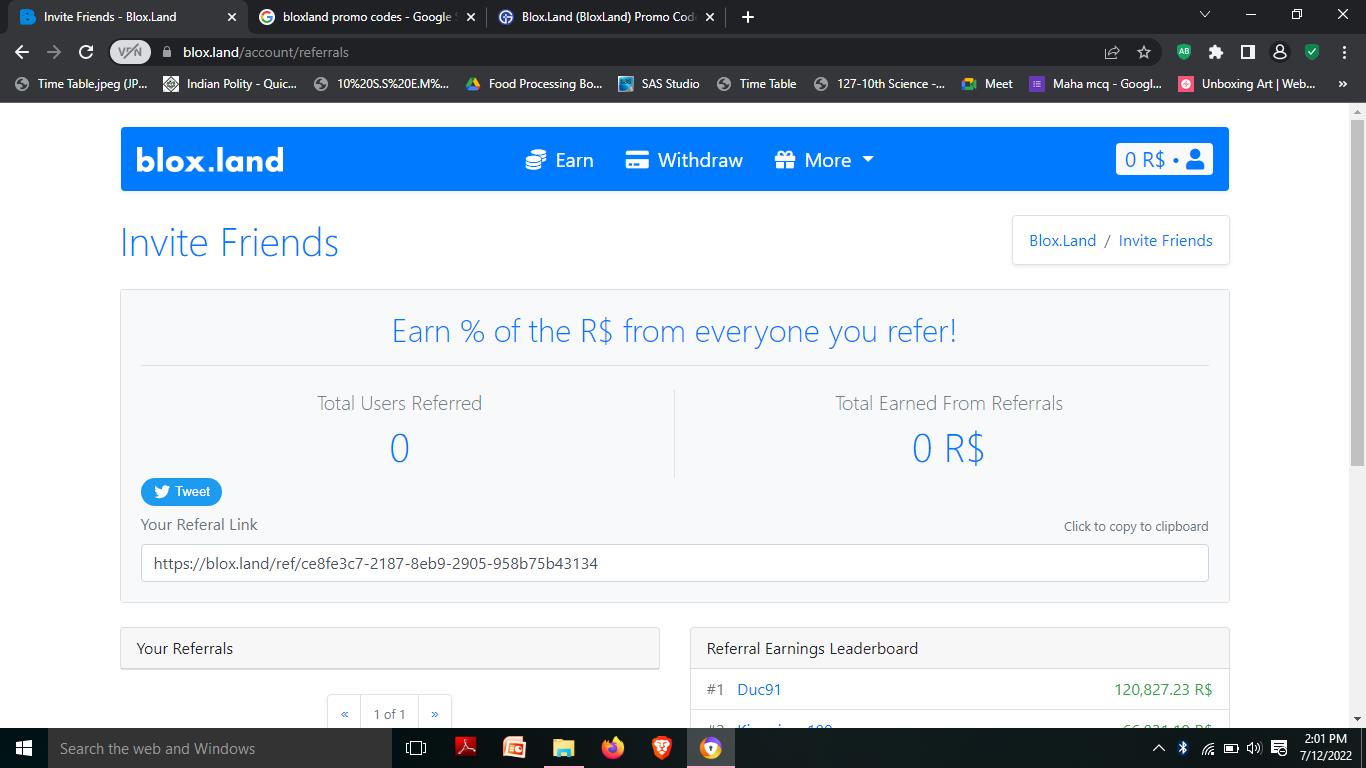The height and width of the screenshot is (768, 1366).
Task: Go to previous referrals page
Action: pos(344,713)
